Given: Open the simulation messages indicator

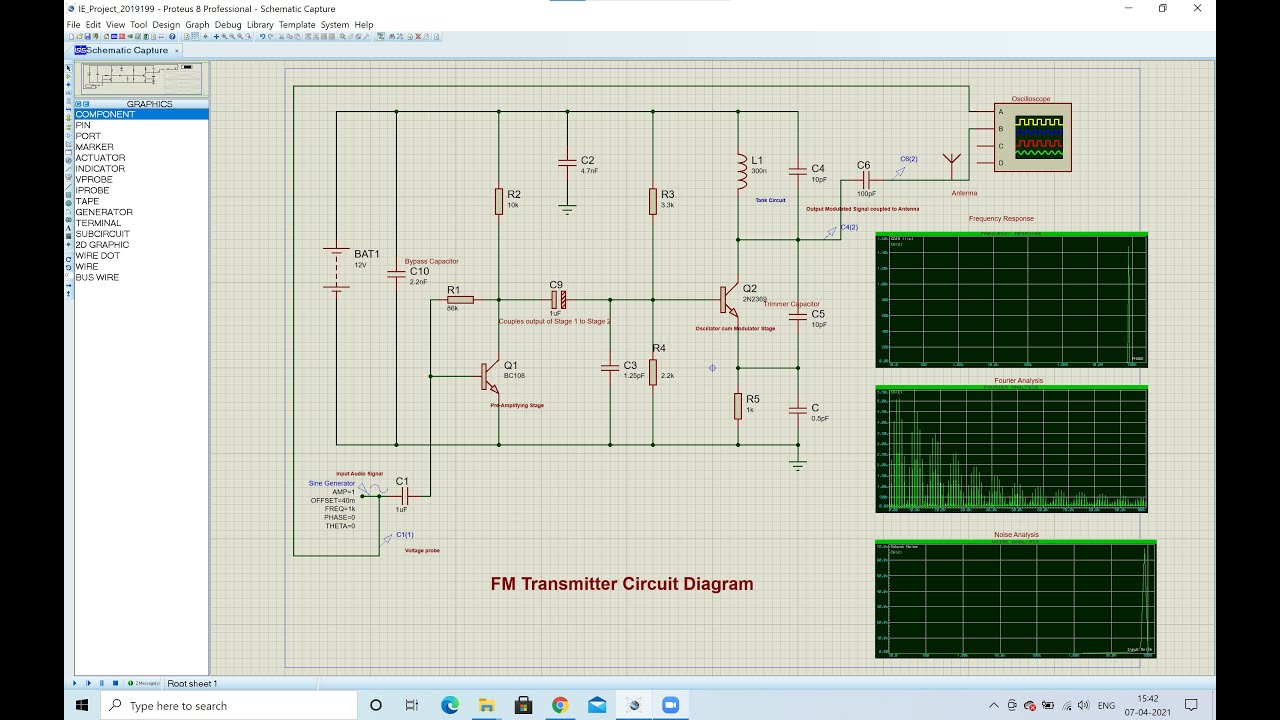Looking at the screenshot, I should click(x=143, y=683).
